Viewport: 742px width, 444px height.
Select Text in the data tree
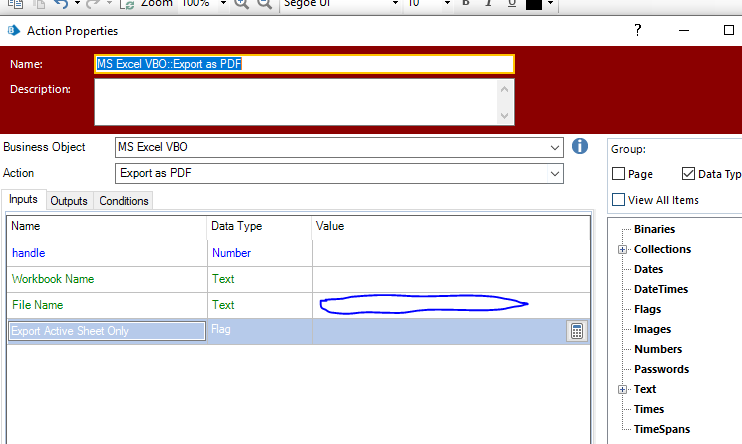(x=645, y=389)
